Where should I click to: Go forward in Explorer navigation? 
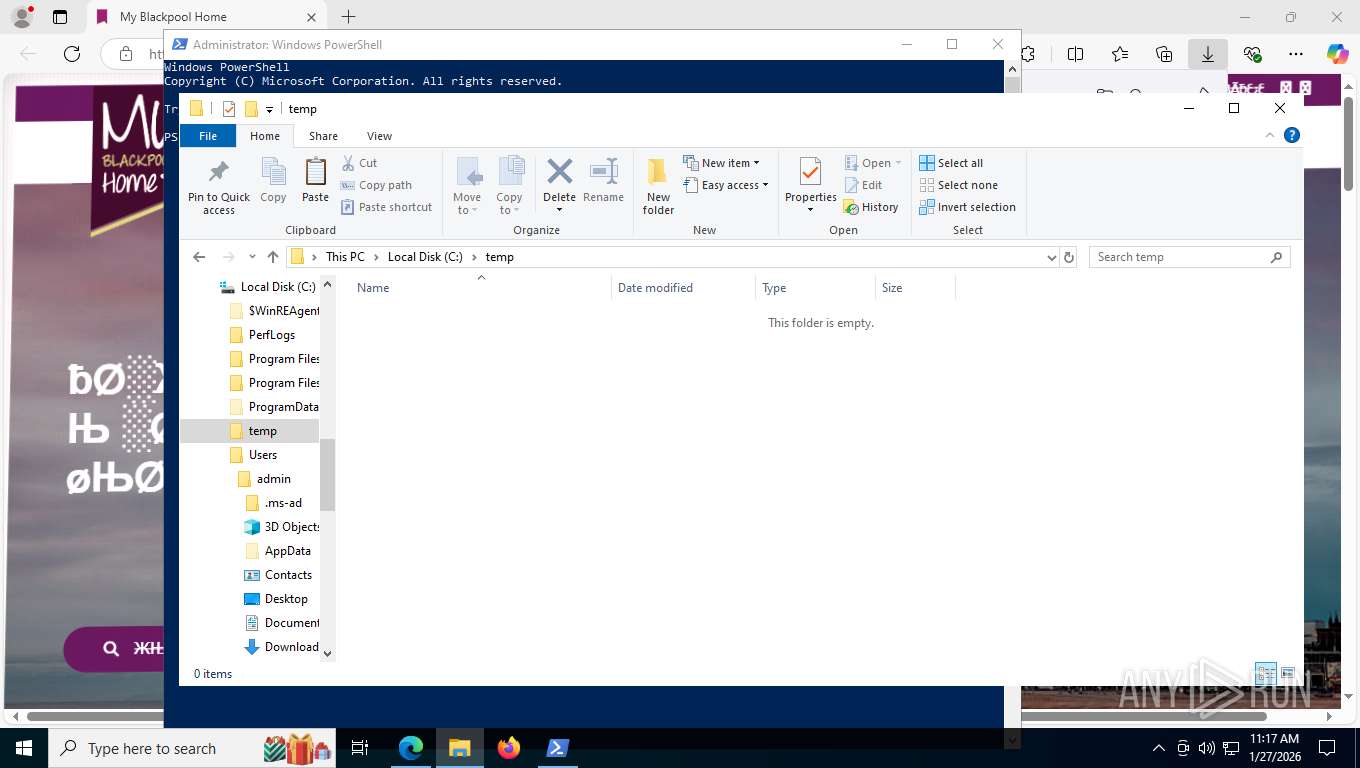228,257
